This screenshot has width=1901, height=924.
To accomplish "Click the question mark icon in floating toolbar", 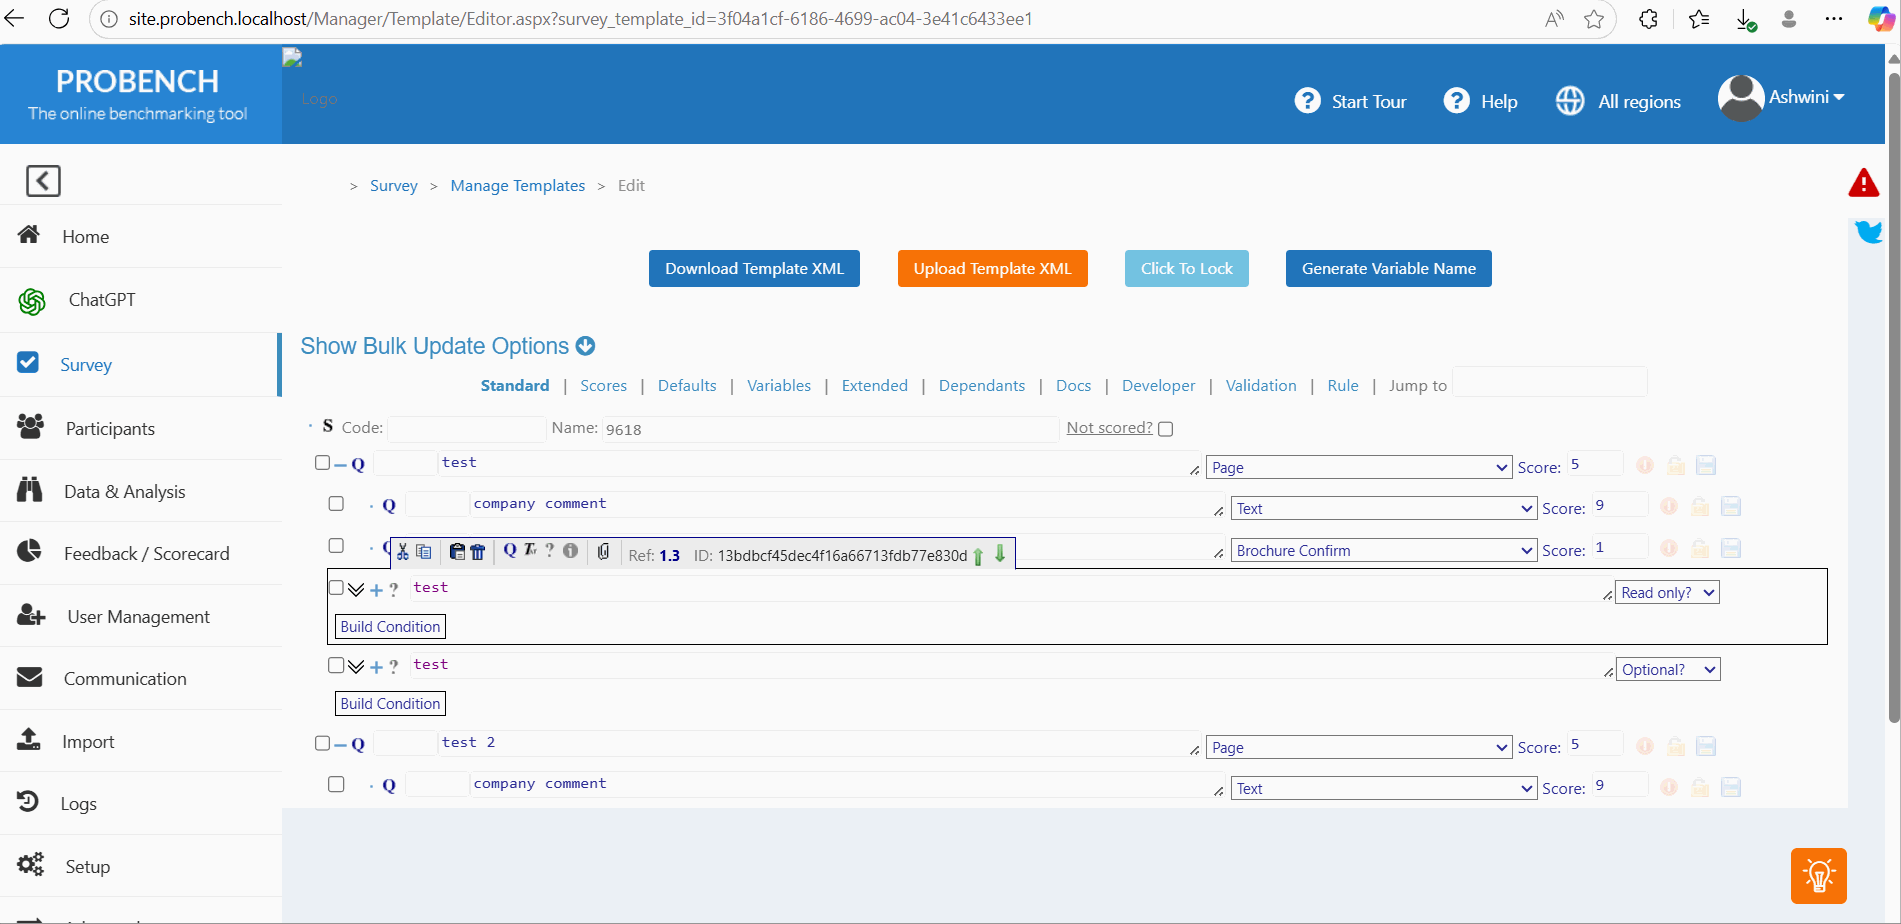I will coord(549,550).
